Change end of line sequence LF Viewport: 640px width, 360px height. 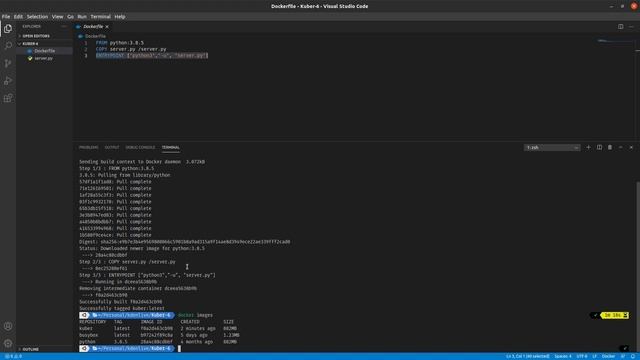(595, 356)
